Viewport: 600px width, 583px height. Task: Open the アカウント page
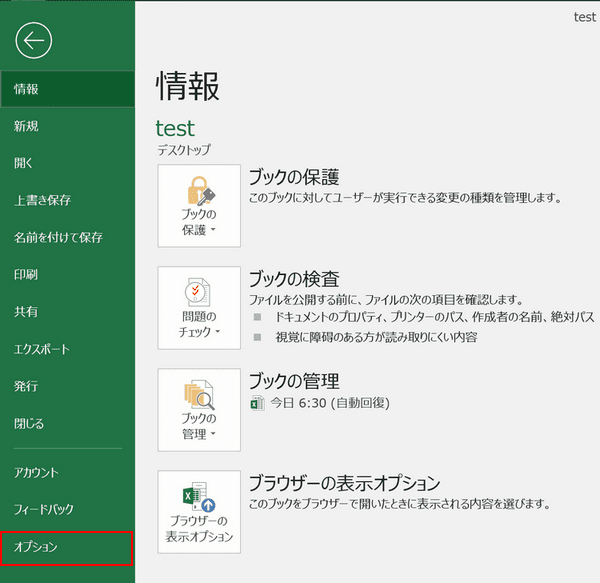click(67, 472)
